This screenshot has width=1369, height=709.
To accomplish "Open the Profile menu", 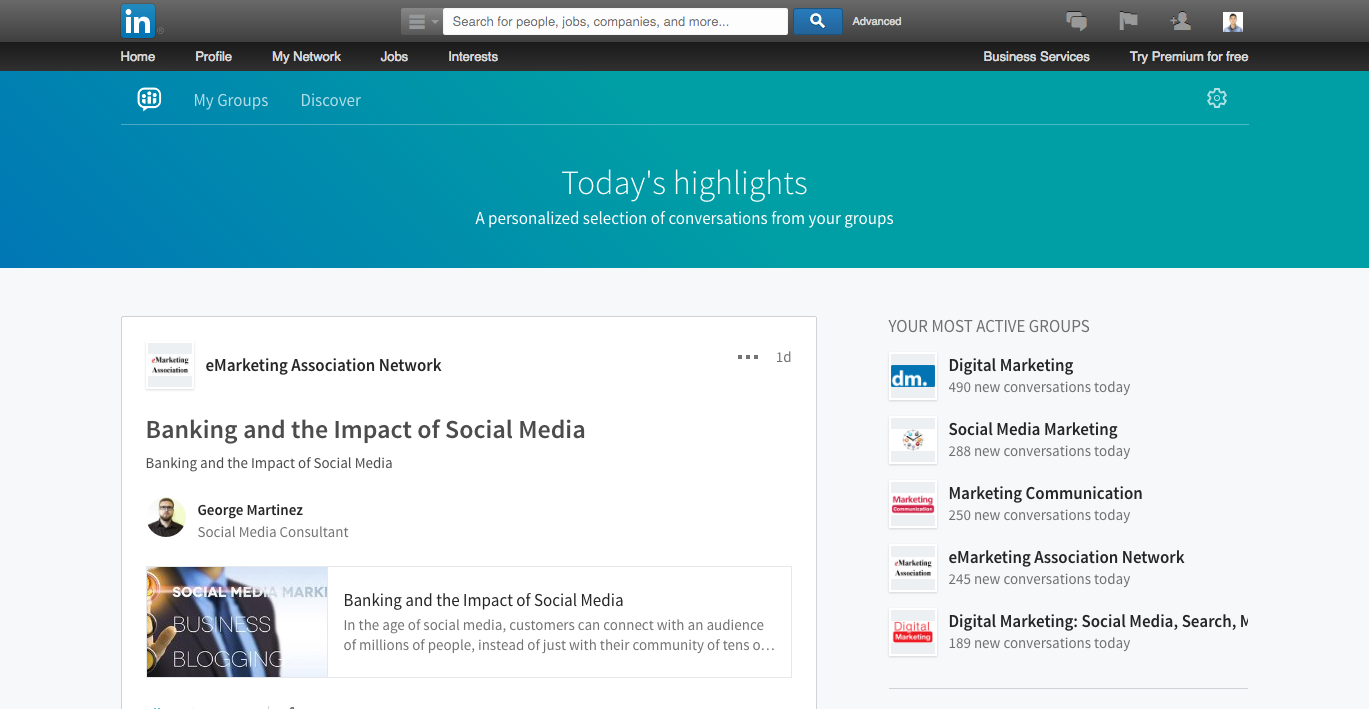I will (x=213, y=56).
